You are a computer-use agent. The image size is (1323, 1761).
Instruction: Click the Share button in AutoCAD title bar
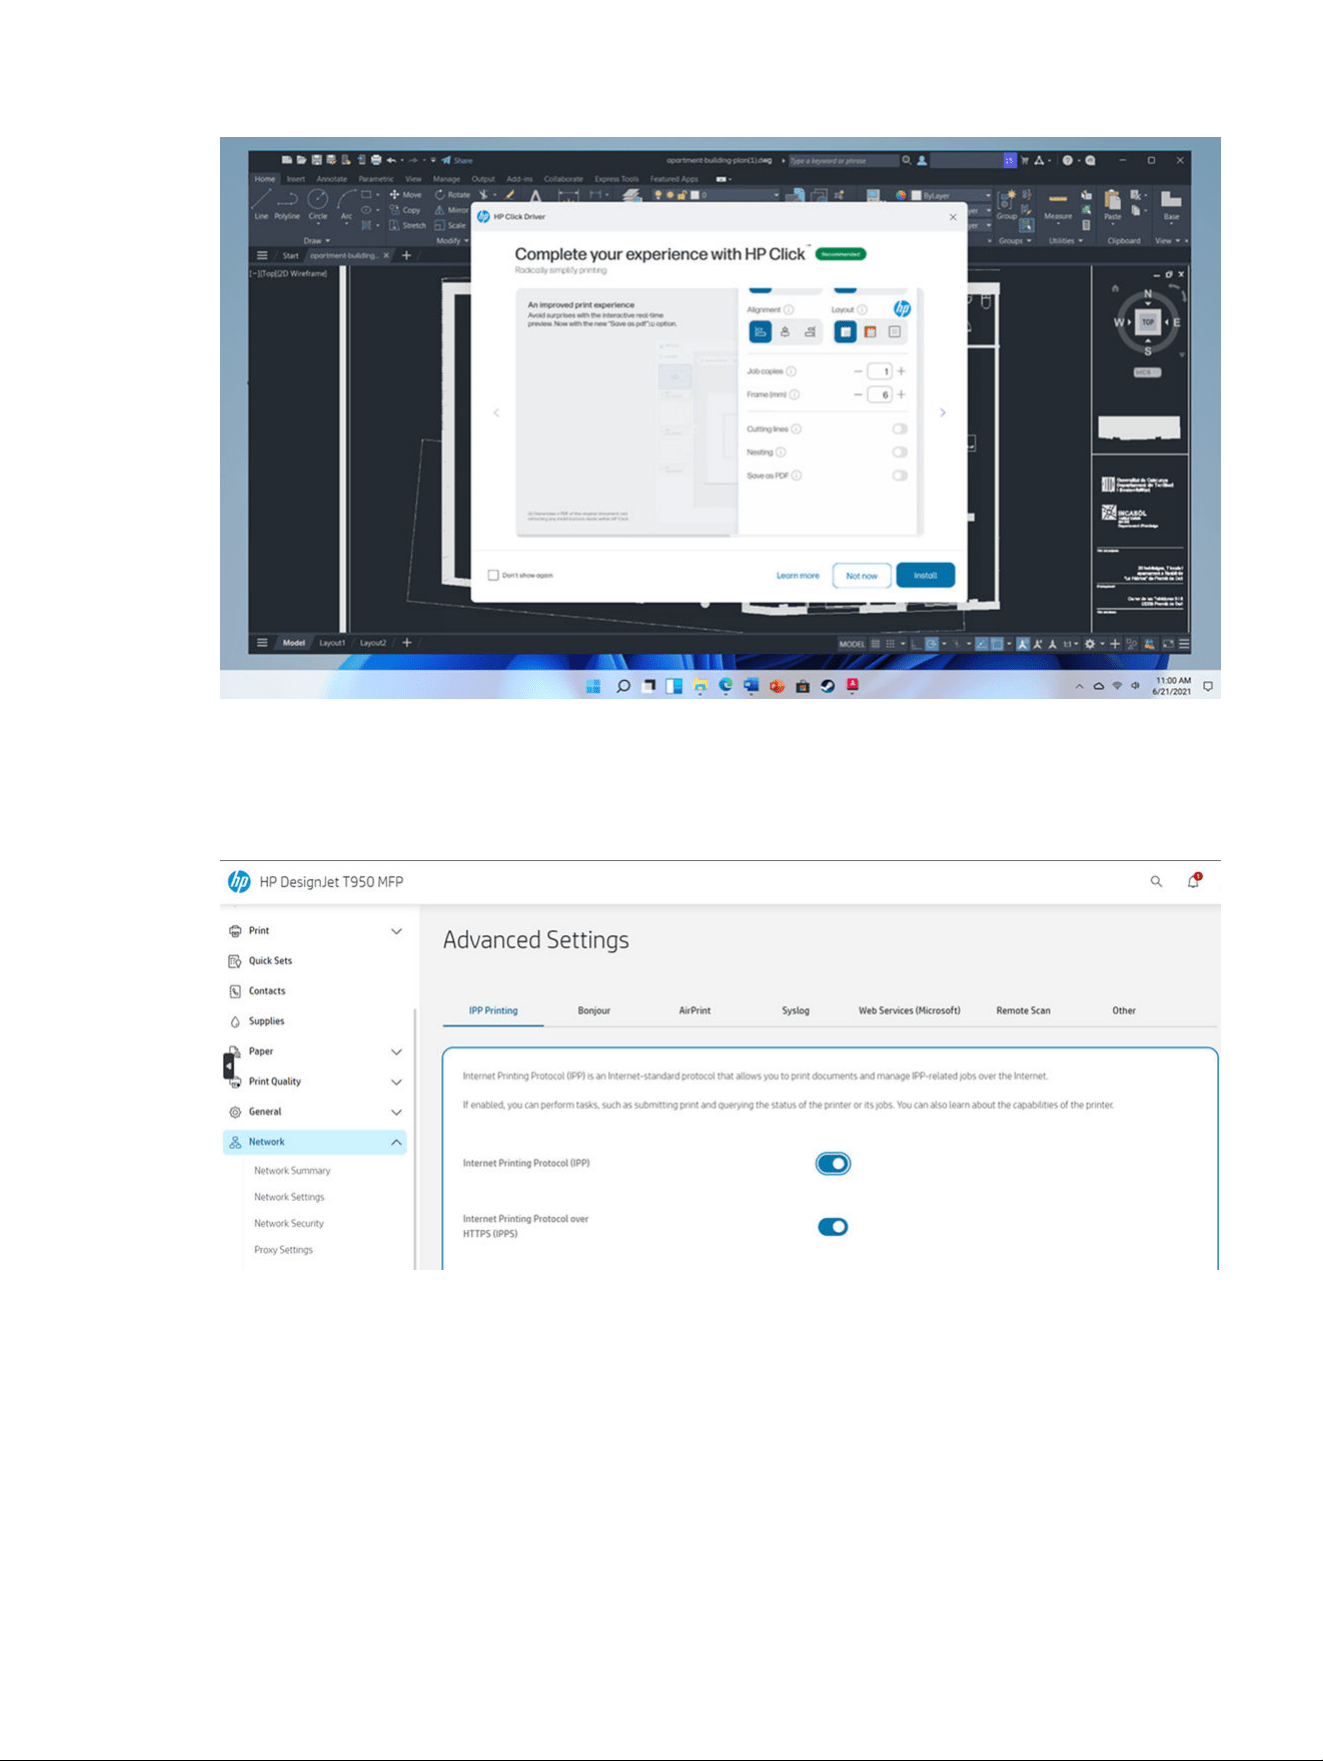click(x=457, y=160)
